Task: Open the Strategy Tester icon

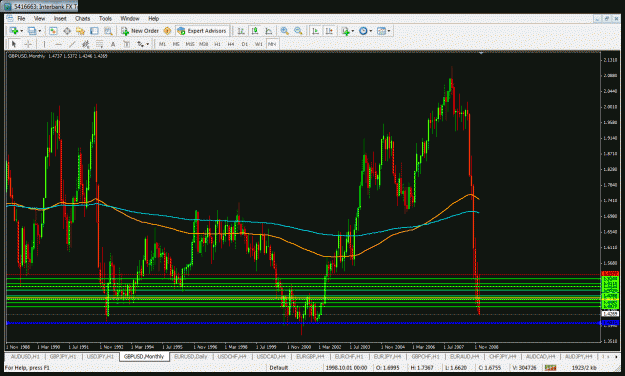Action: (x=108, y=31)
